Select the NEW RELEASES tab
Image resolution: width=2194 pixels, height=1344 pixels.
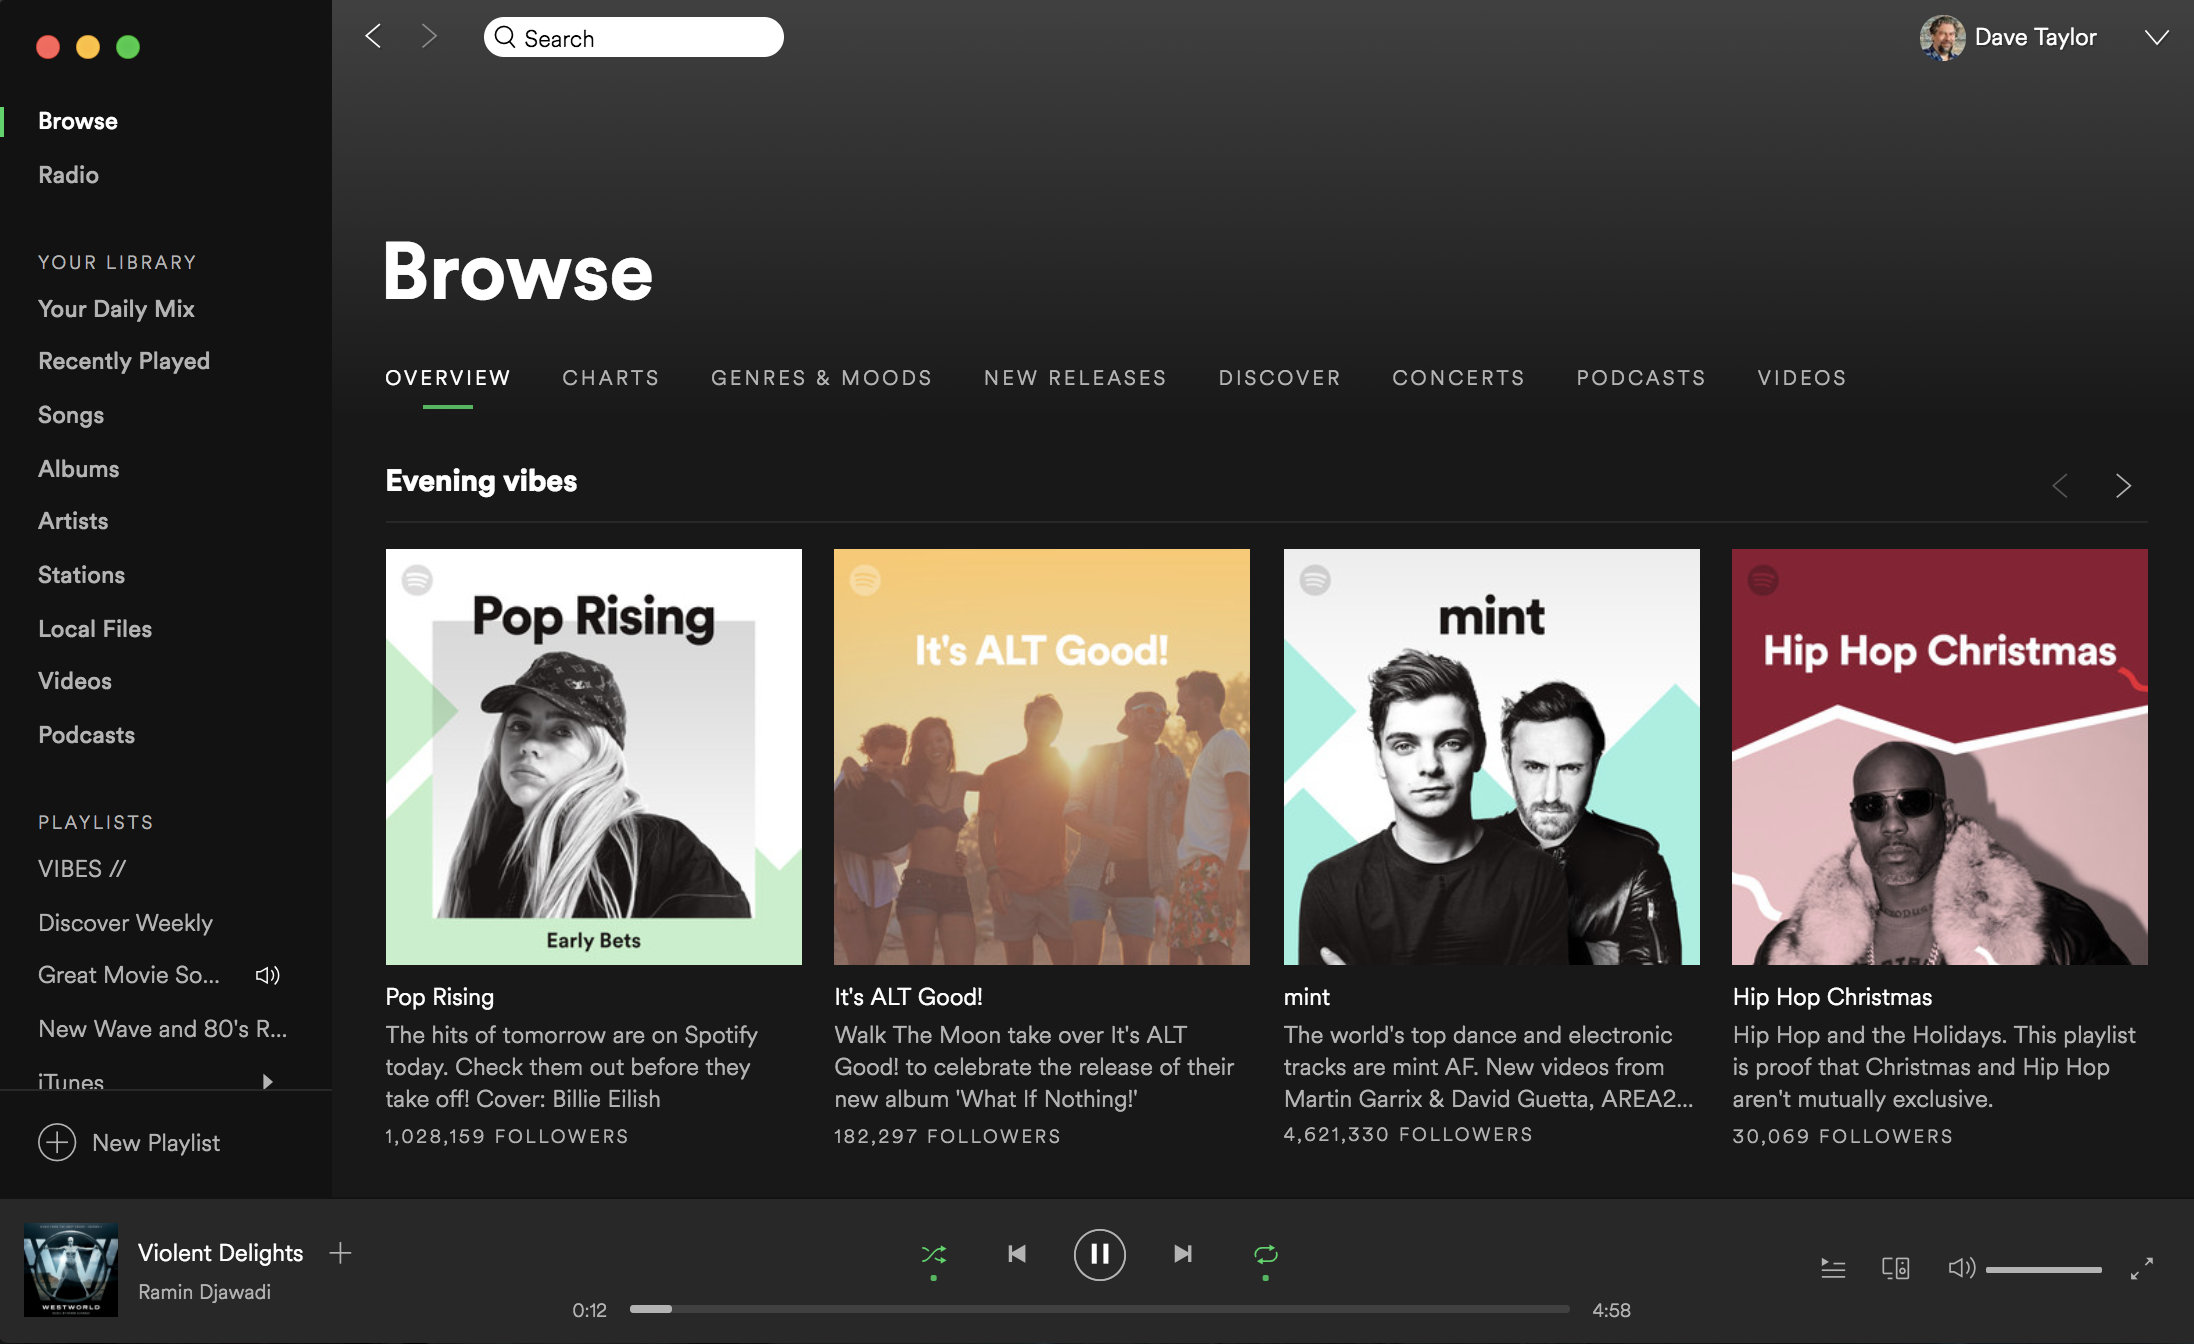[x=1075, y=378]
